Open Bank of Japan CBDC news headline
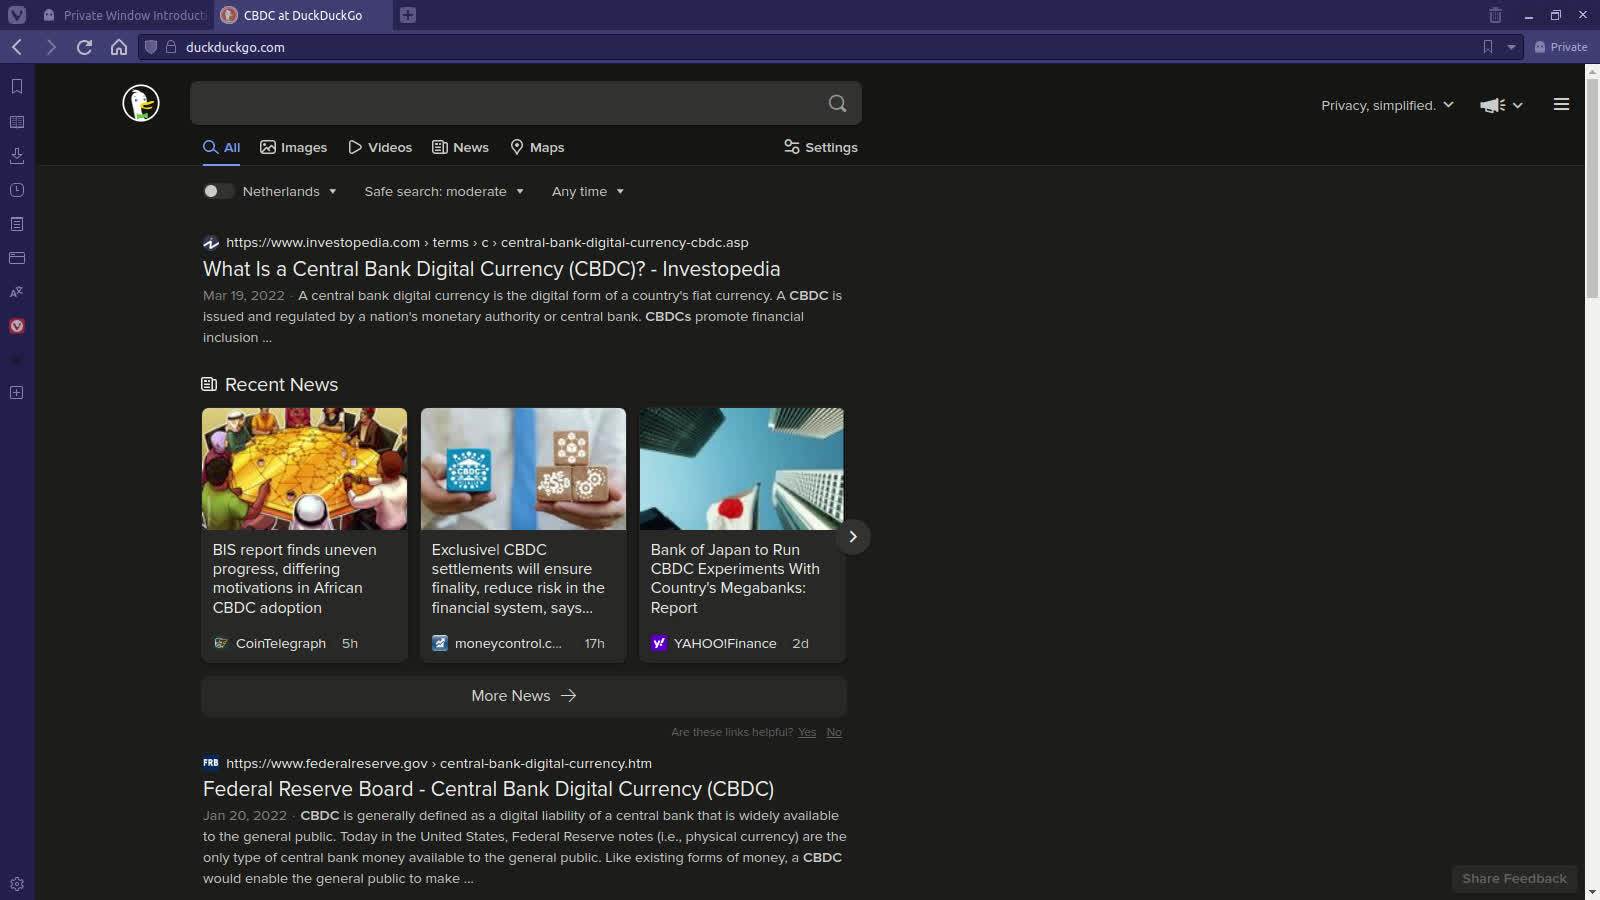Screen dimensions: 1600x900 pos(735,579)
